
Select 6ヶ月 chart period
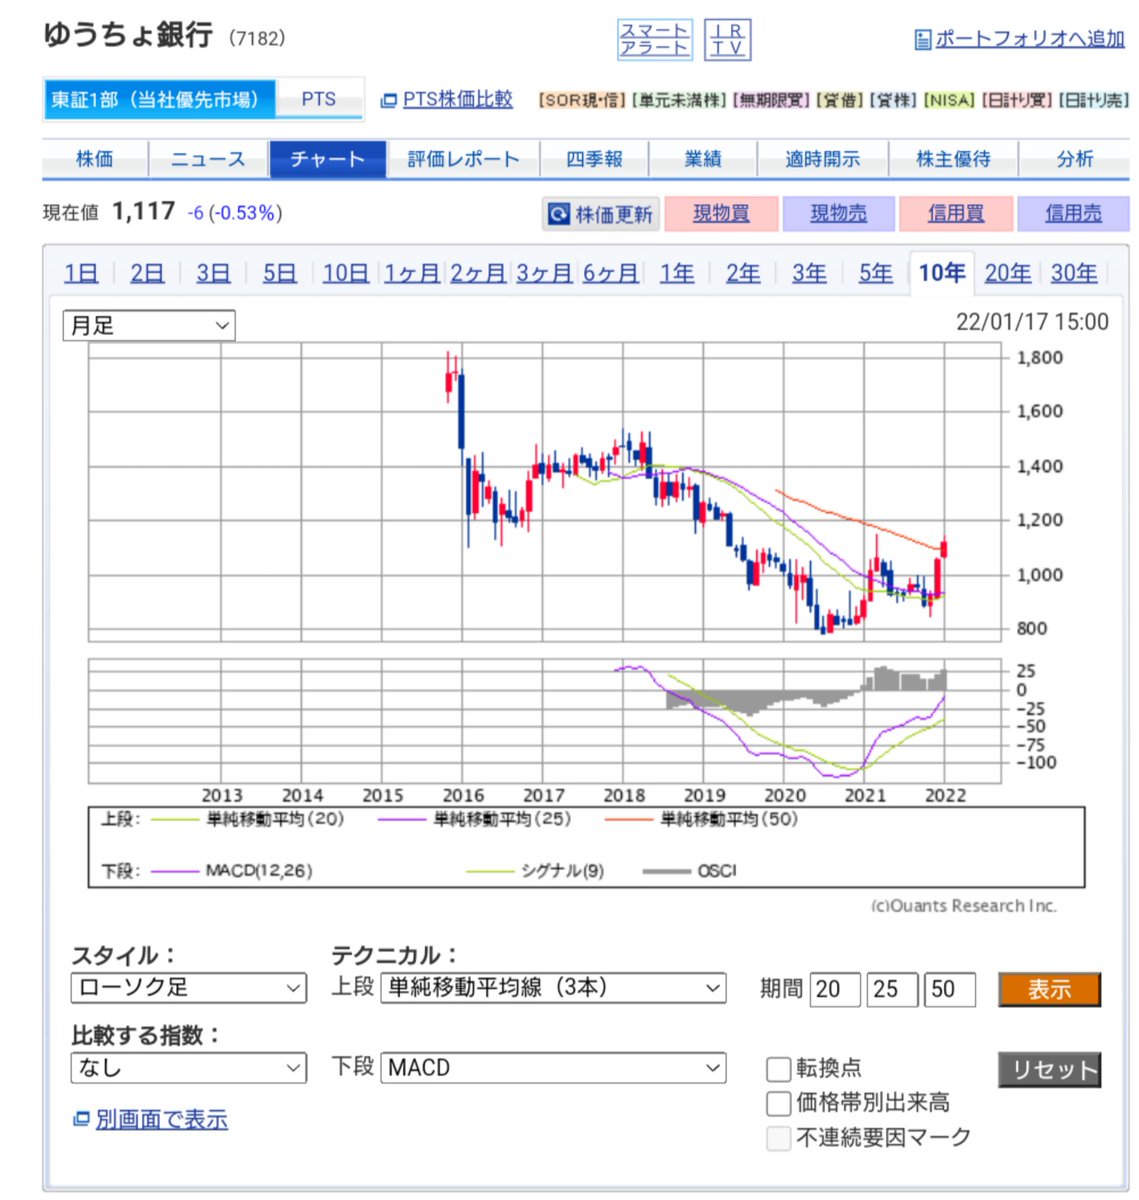610,274
